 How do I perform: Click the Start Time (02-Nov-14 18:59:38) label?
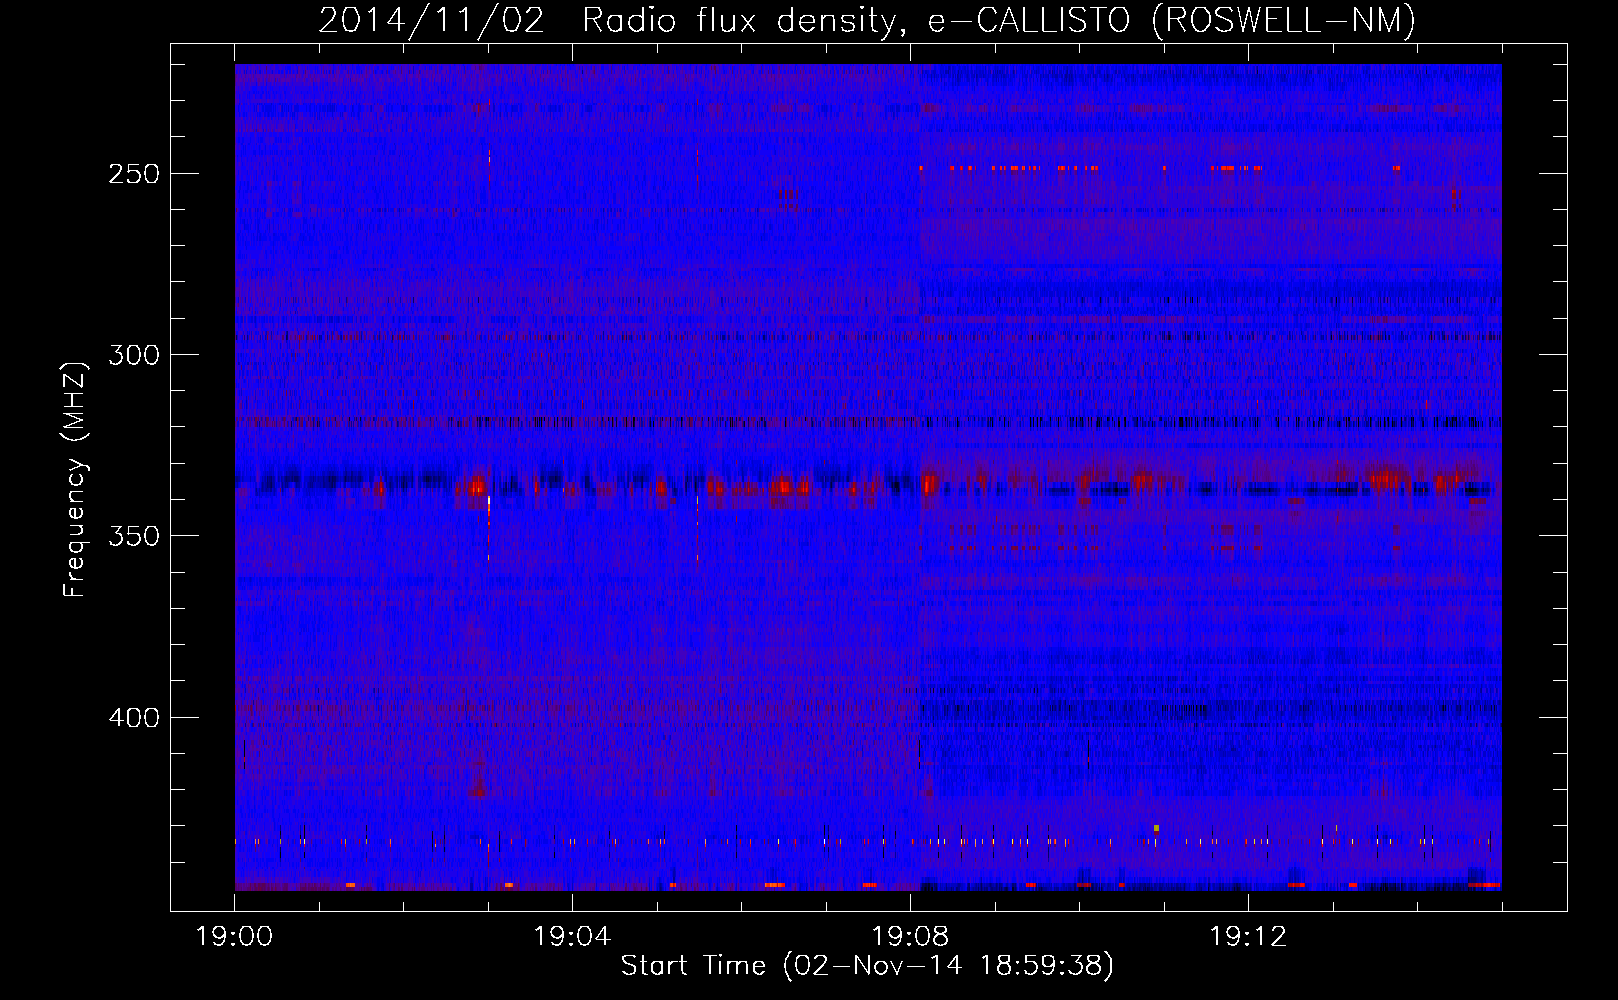(867, 966)
